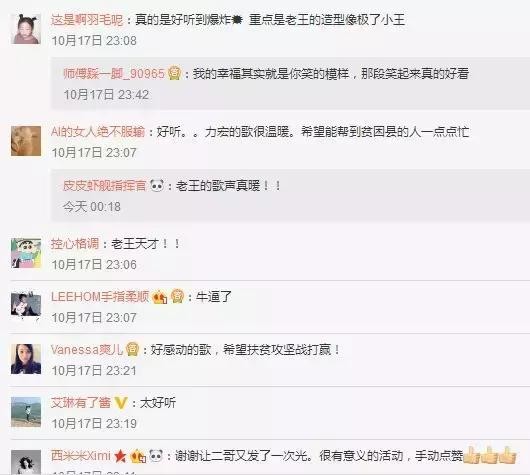
Task: Open username link 师傅踩一脚_90965
Action: click(x=114, y=73)
